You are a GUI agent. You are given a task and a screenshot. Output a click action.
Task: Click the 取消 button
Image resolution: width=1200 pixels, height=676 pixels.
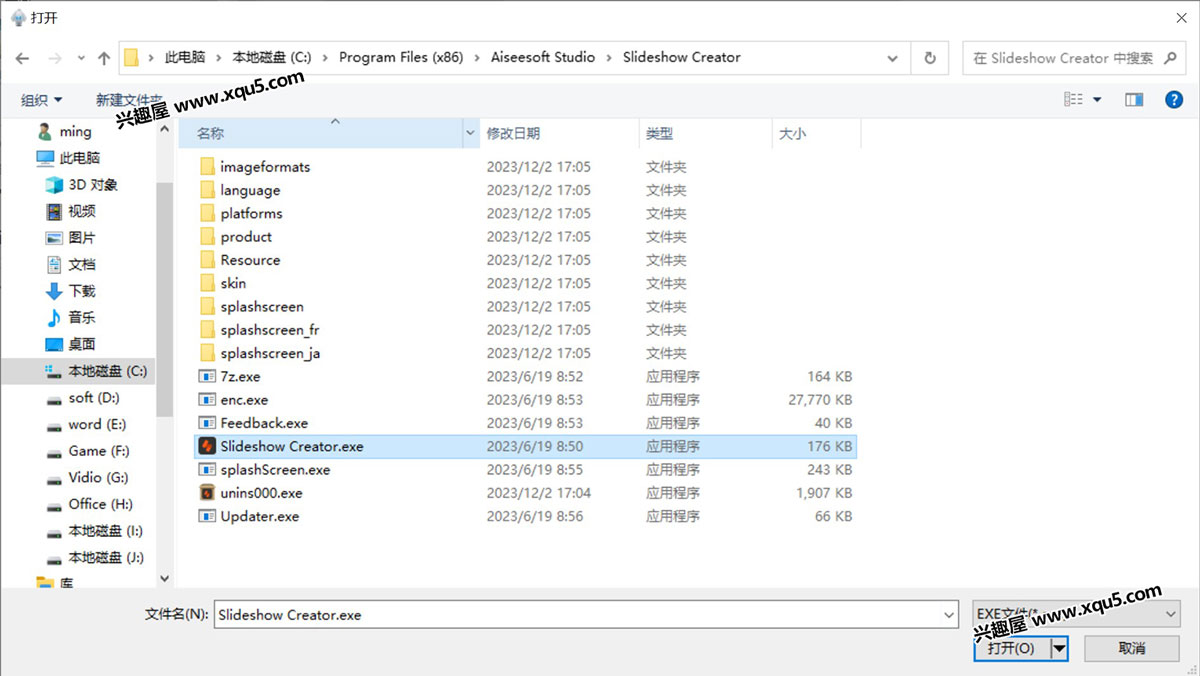coord(1132,648)
